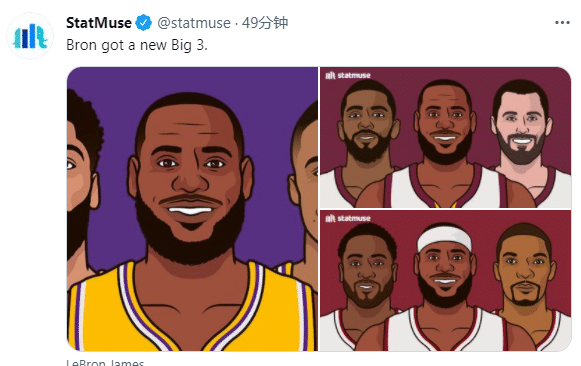Open the StatMuse profile avatar
581x366 pixels.
pyautogui.click(x=30, y=36)
